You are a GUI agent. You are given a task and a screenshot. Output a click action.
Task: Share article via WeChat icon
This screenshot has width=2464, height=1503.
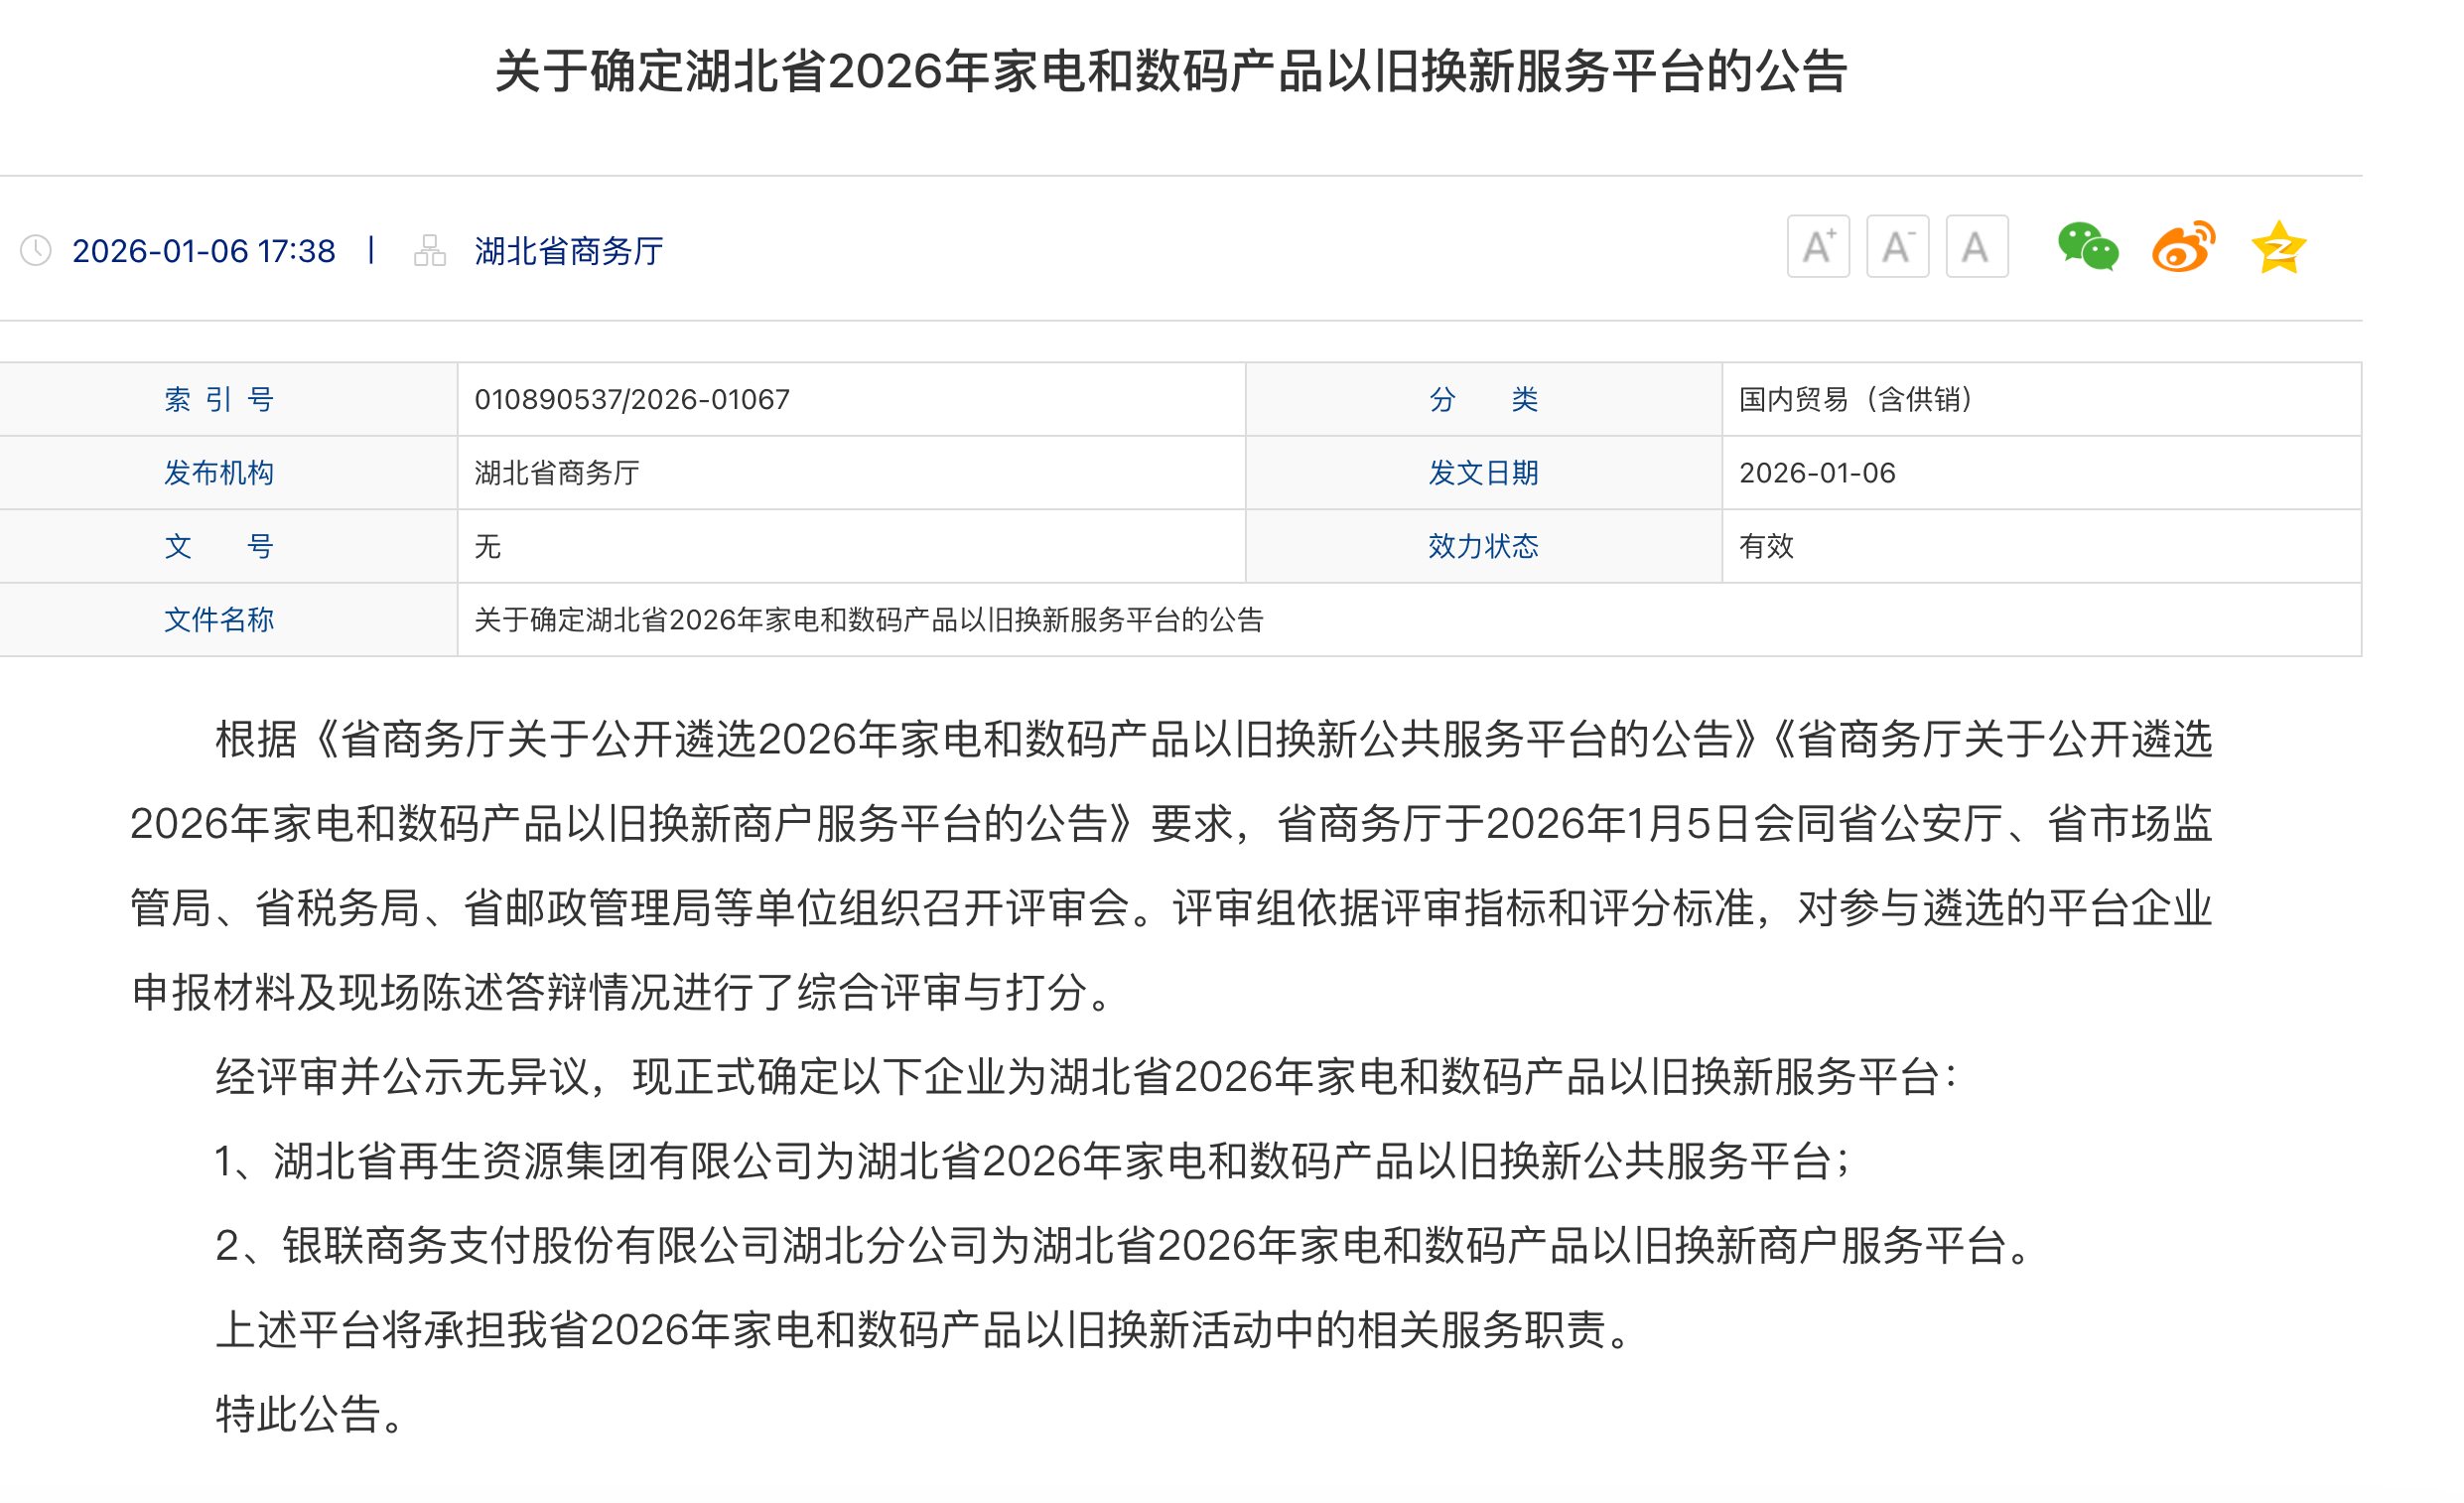click(x=2087, y=247)
